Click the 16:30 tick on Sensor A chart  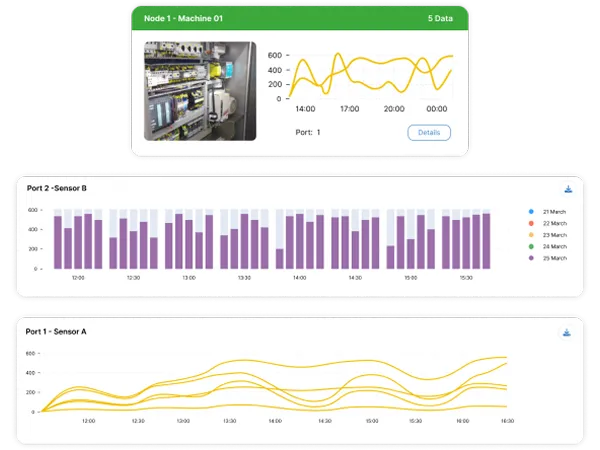[507, 421]
